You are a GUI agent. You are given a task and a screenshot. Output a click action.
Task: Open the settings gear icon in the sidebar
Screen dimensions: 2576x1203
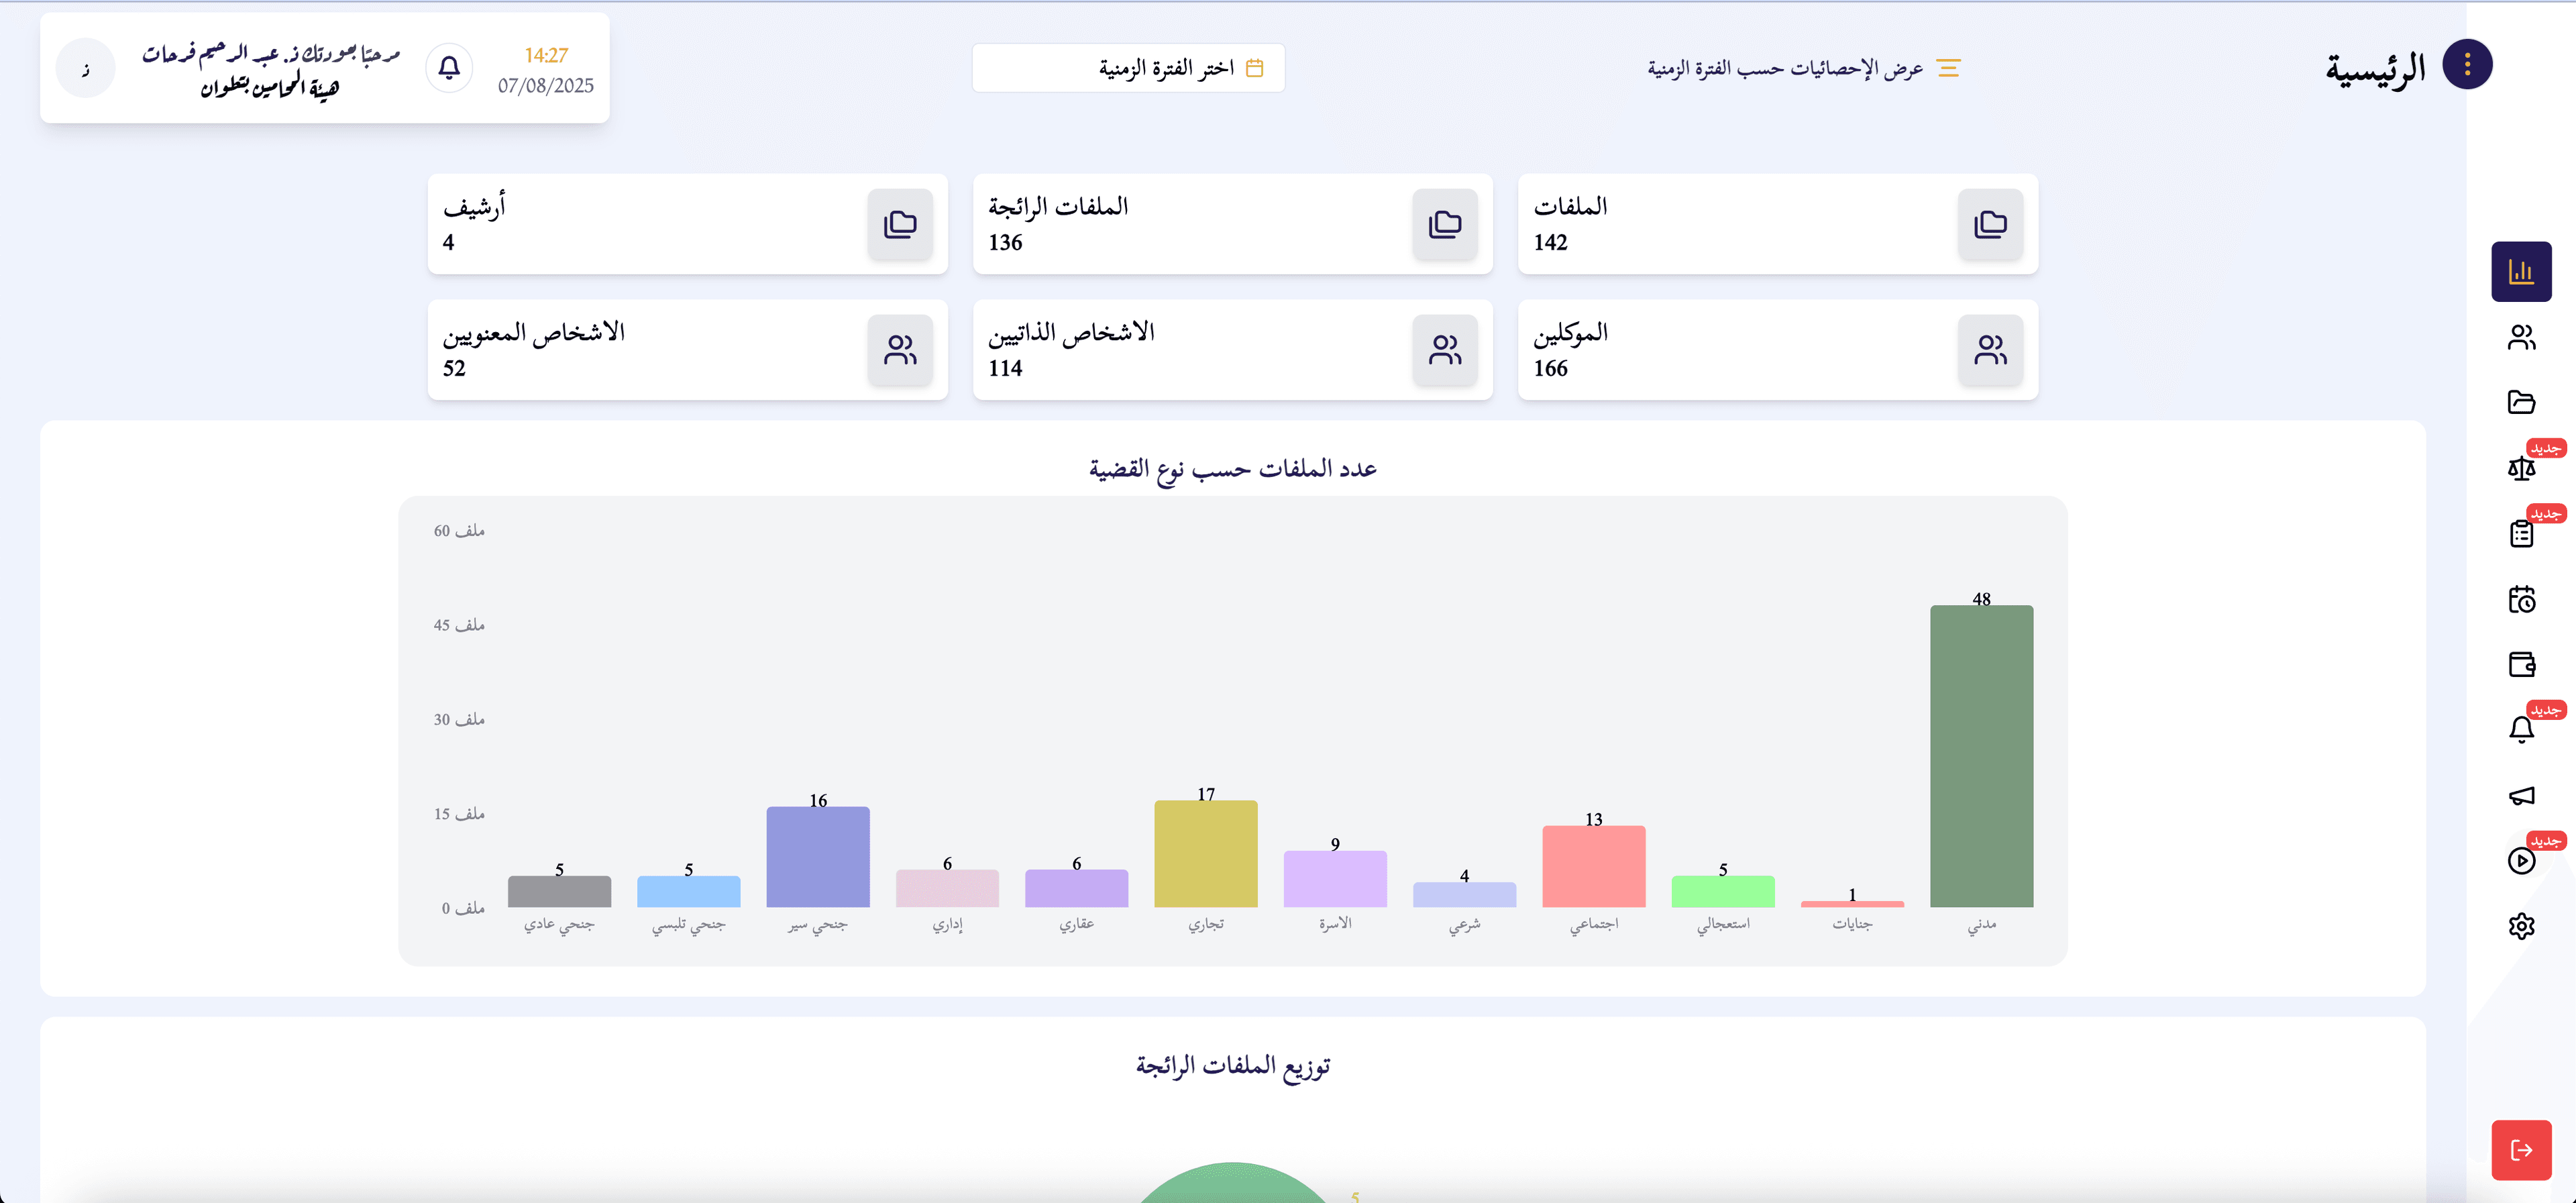pyautogui.click(x=2522, y=926)
